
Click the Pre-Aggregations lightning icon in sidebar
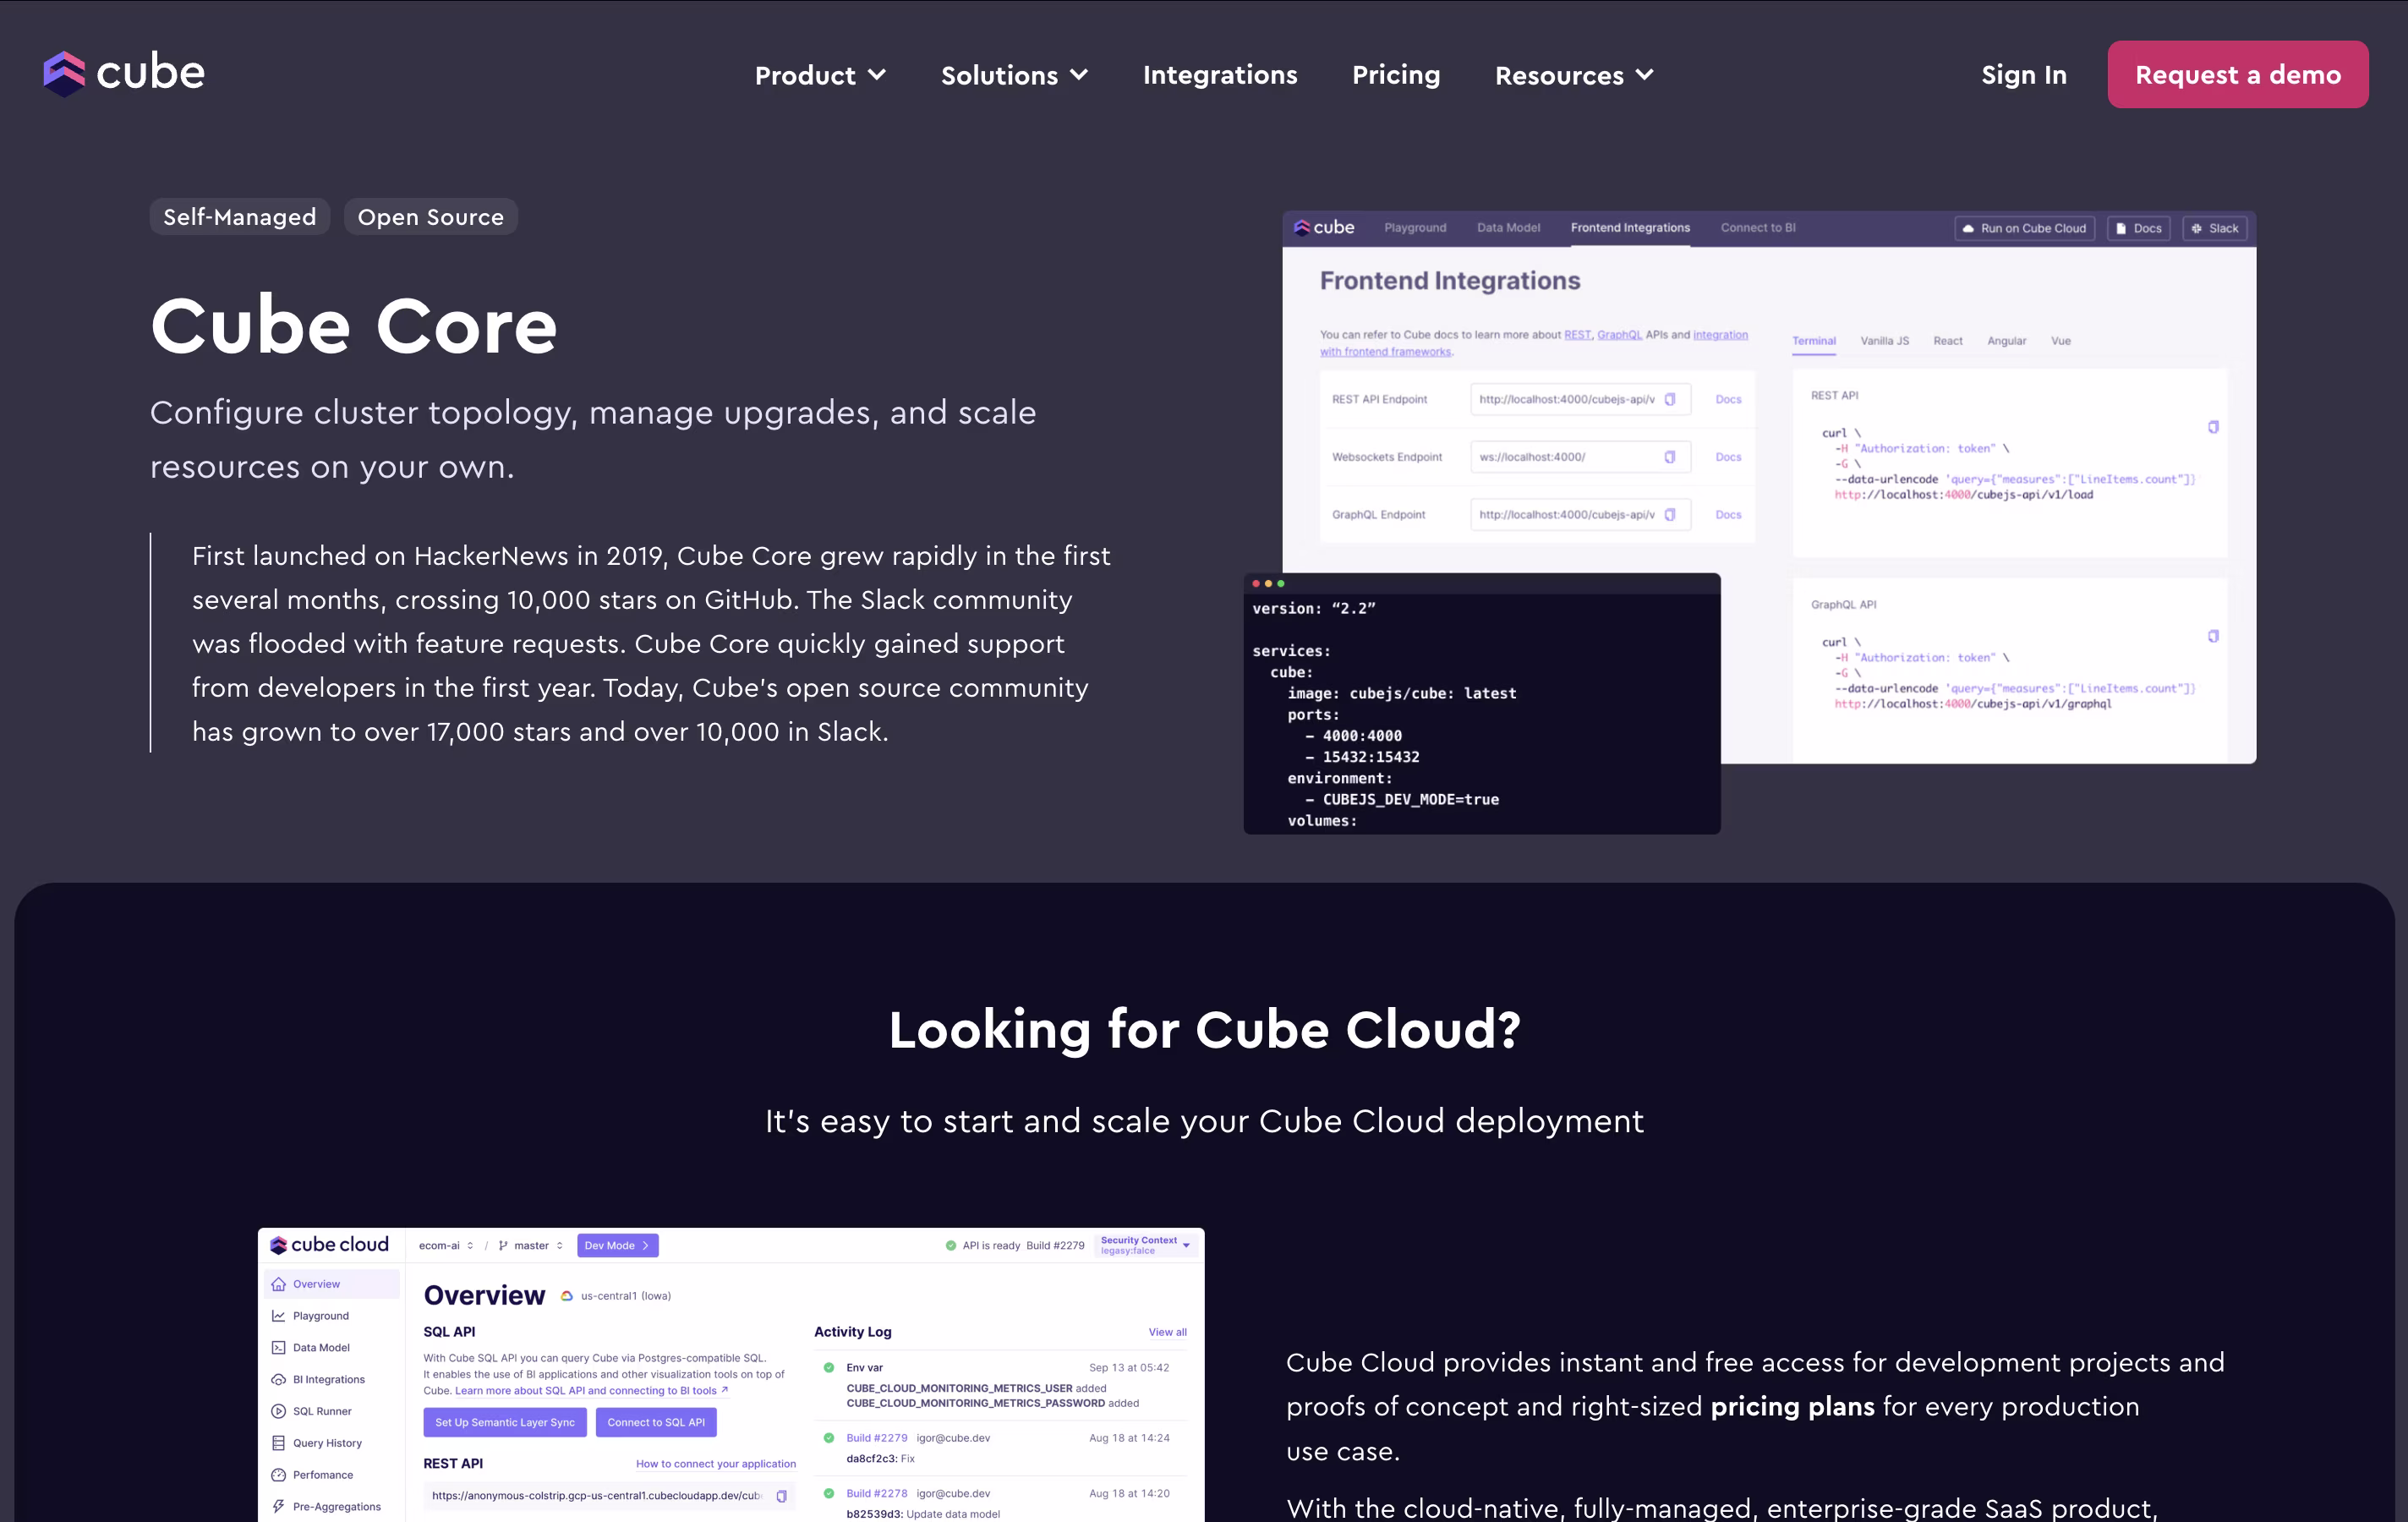279,1507
